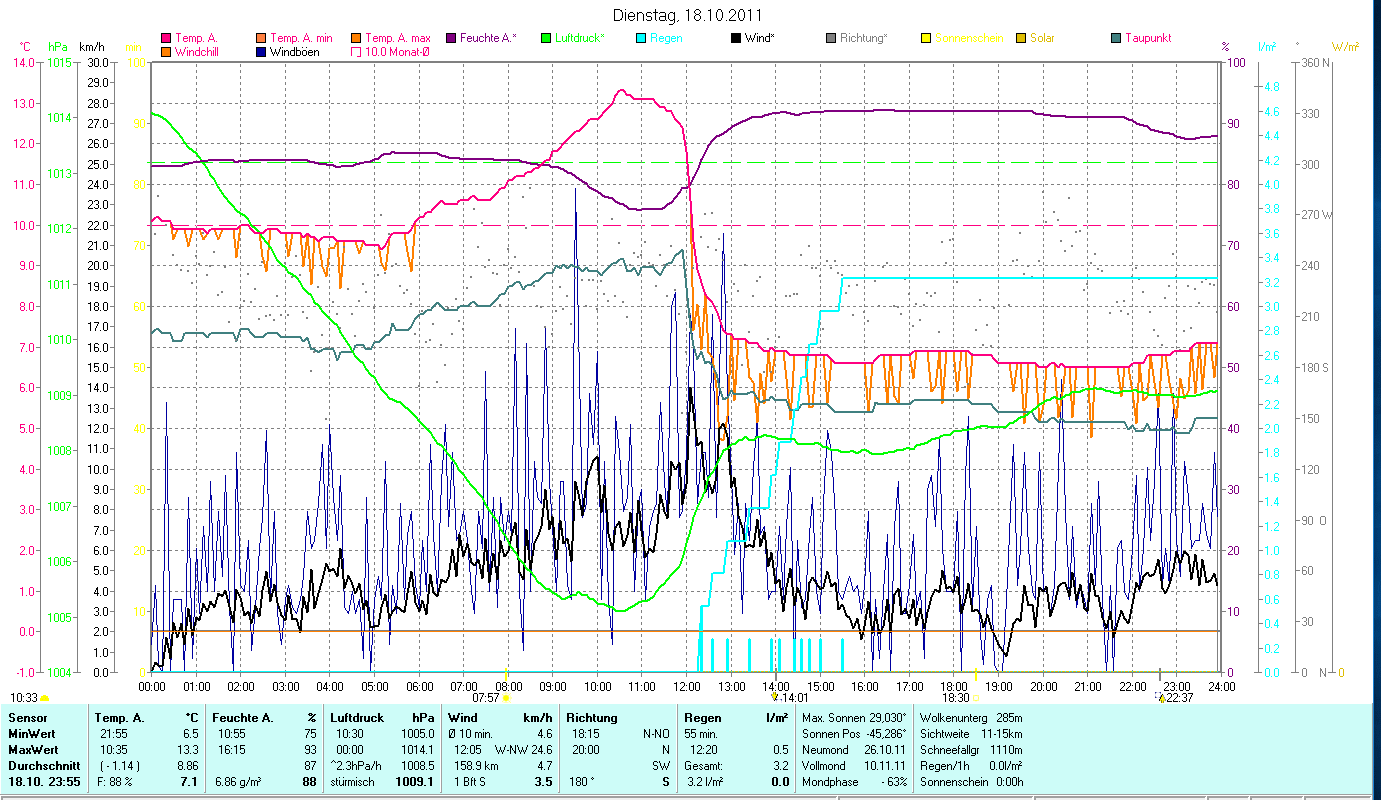
Task: Click the orange Windchill legend swatch
Action: 166,51
